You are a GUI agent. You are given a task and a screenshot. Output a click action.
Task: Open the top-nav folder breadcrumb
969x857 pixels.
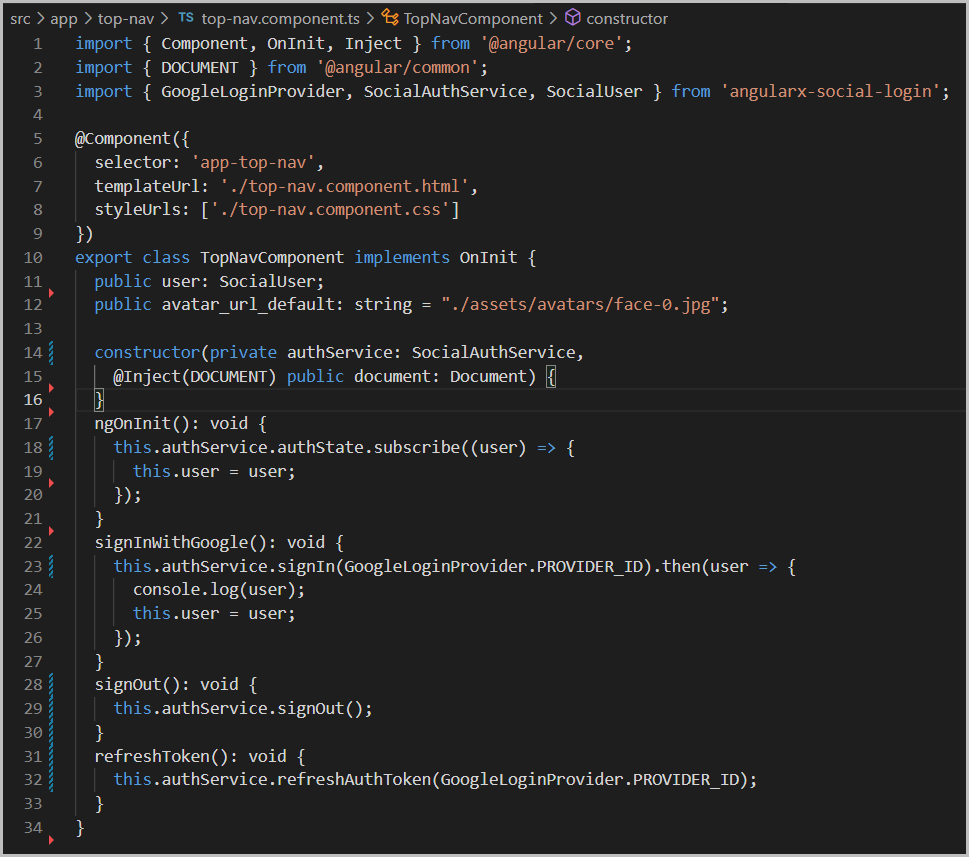125,18
